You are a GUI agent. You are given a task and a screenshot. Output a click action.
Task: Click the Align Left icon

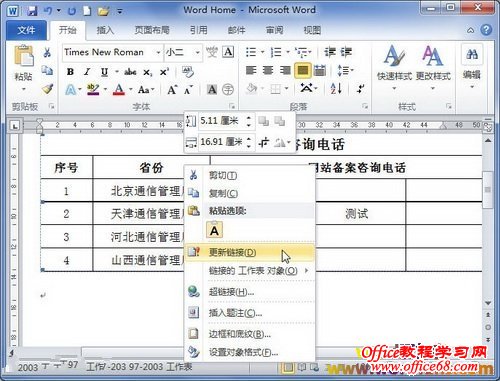click(251, 70)
